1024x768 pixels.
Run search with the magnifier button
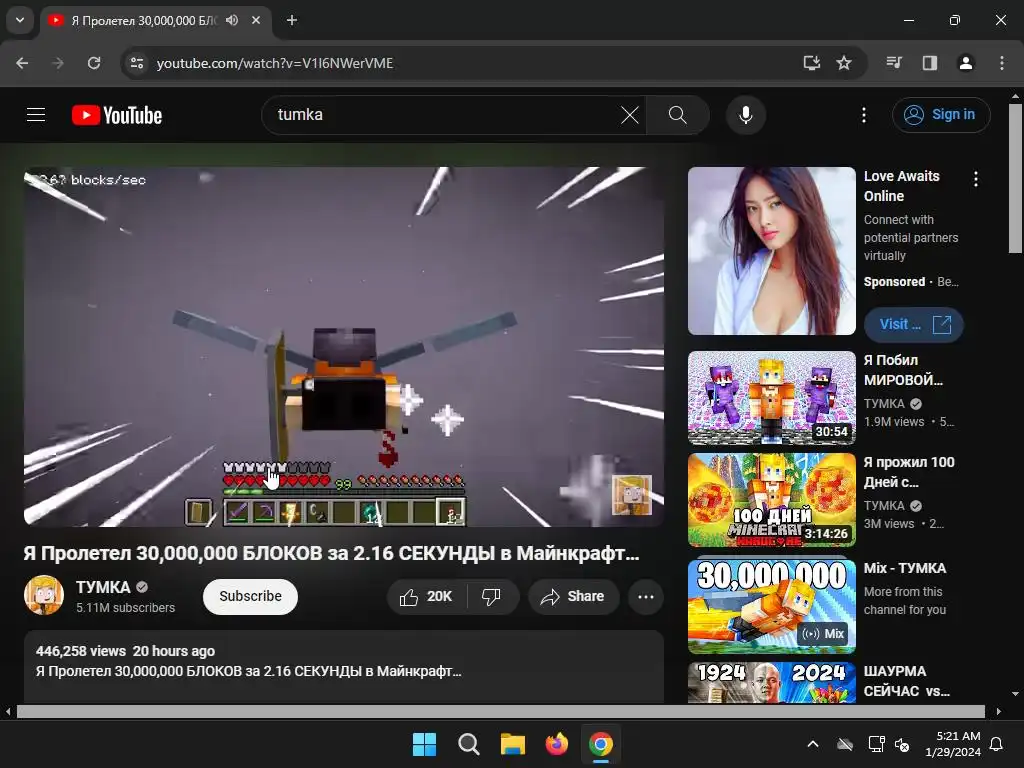click(x=678, y=115)
